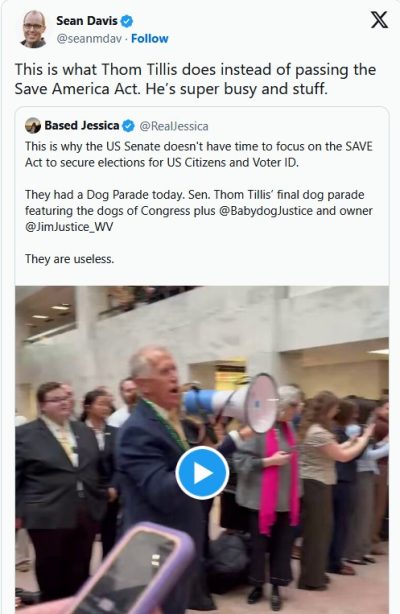Play the embedded dog parade video

tap(202, 473)
